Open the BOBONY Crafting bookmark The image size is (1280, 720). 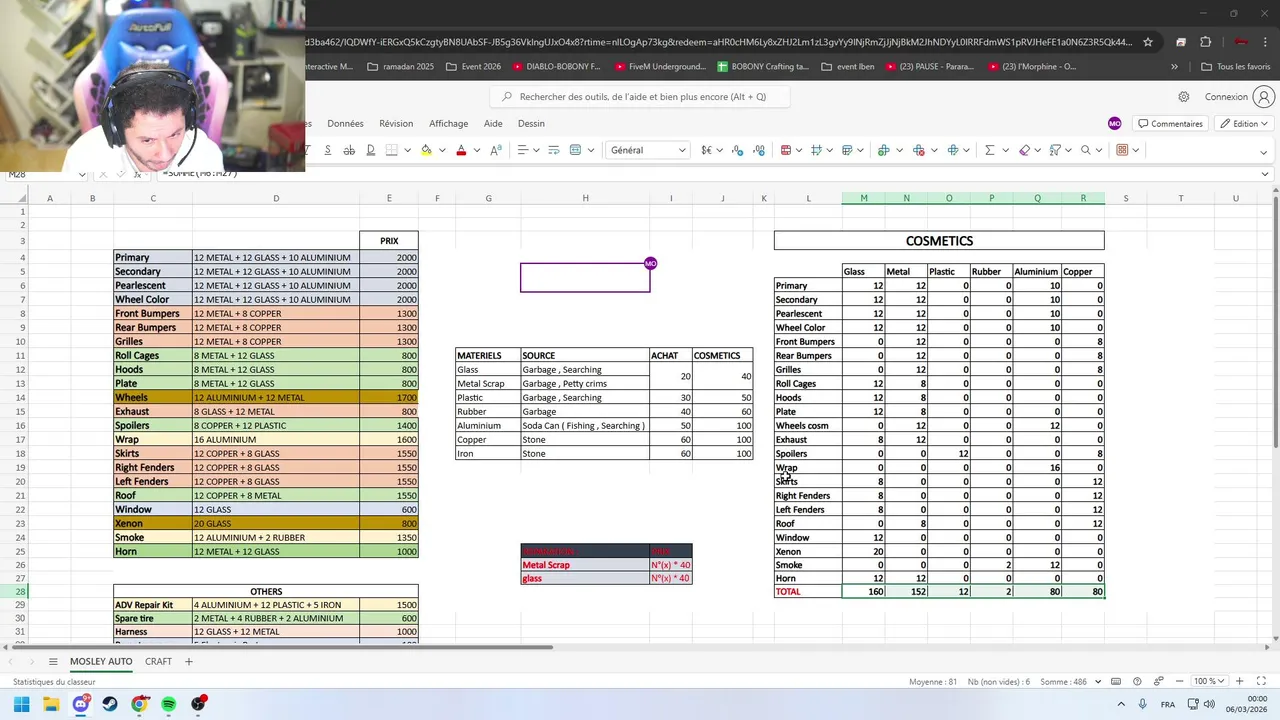(764, 67)
